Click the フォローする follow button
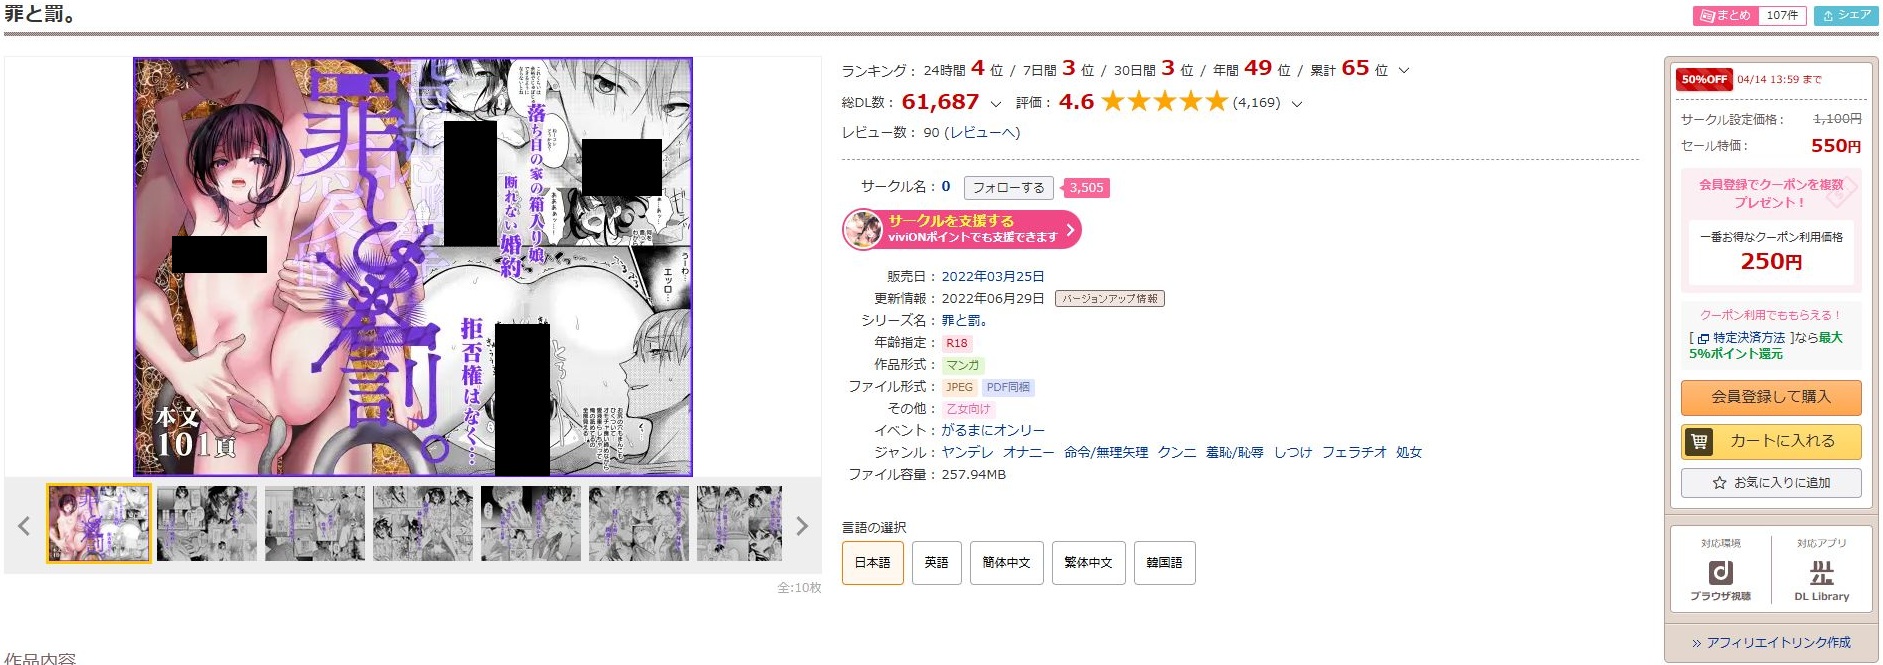The image size is (1883, 665). (x=1008, y=187)
